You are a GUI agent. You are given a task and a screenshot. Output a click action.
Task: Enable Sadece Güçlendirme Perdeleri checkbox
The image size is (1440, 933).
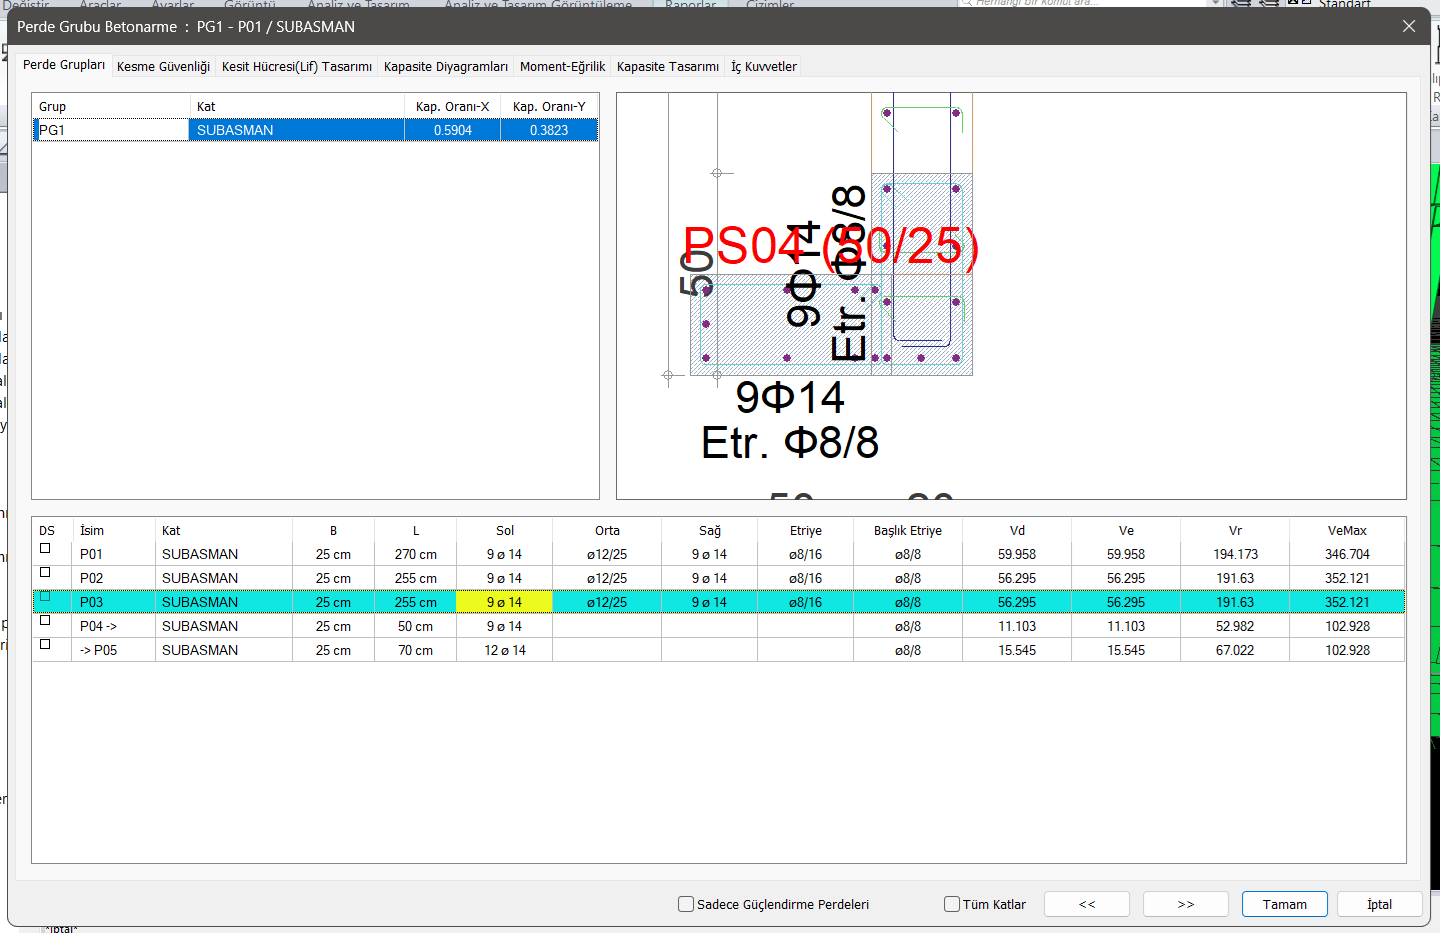tap(686, 904)
